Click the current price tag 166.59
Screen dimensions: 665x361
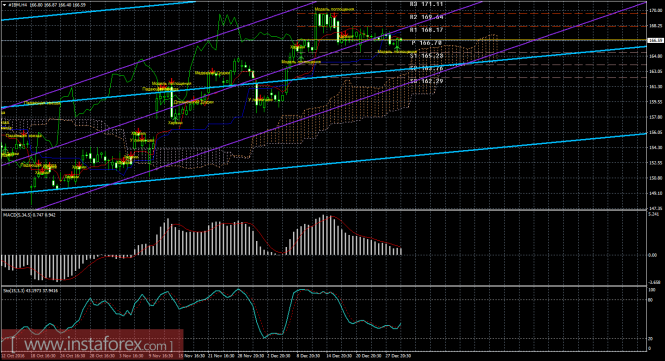(656, 40)
